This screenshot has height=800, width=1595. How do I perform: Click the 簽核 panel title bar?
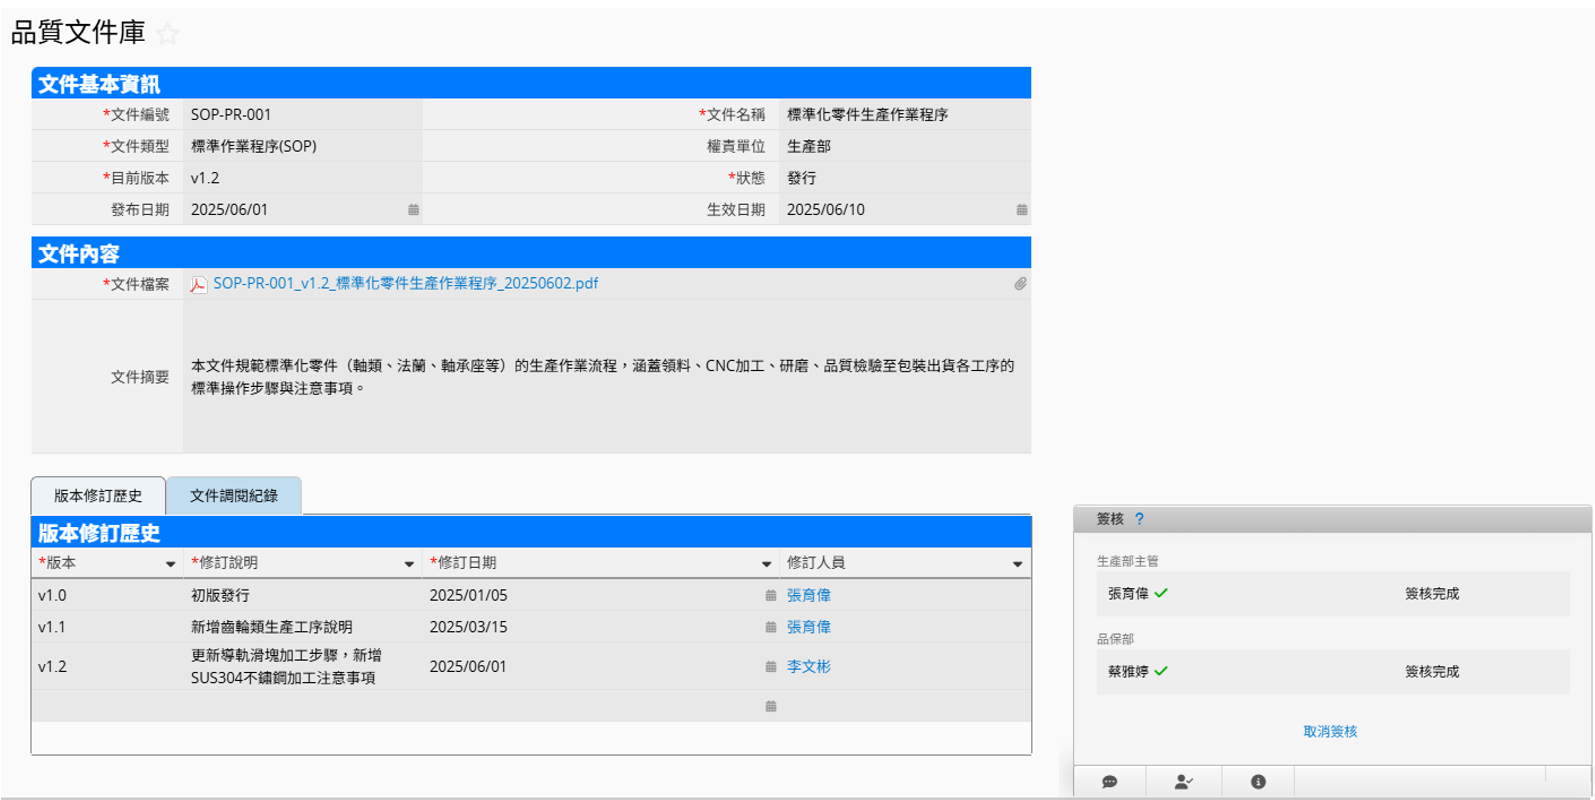pos(1332,519)
